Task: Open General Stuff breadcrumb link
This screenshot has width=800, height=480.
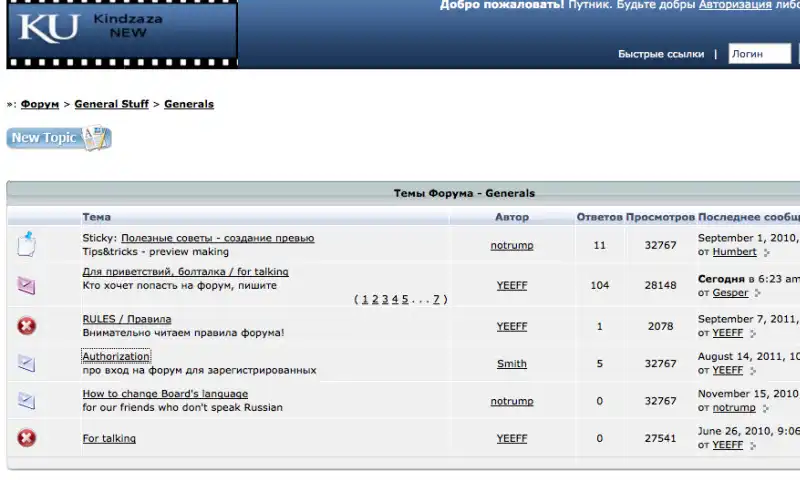Action: pos(111,104)
